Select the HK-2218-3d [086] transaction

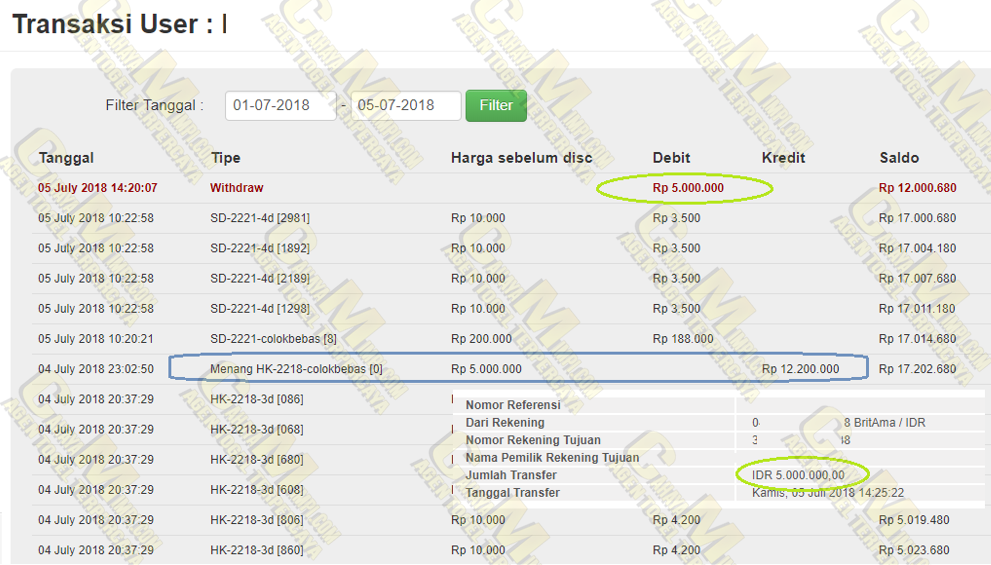(x=243, y=399)
